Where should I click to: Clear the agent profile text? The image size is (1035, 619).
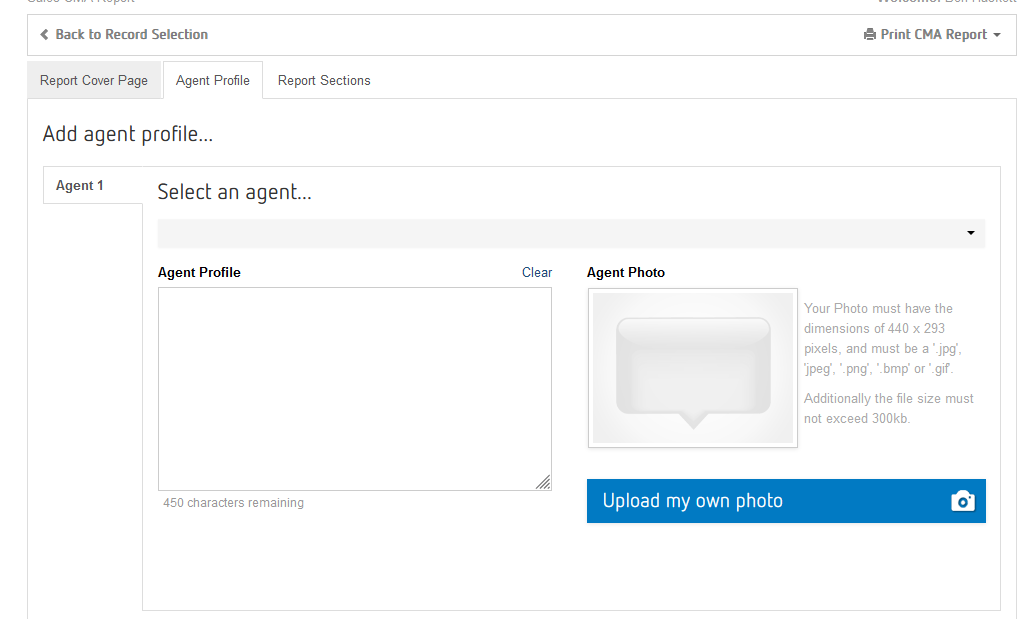[x=536, y=272]
